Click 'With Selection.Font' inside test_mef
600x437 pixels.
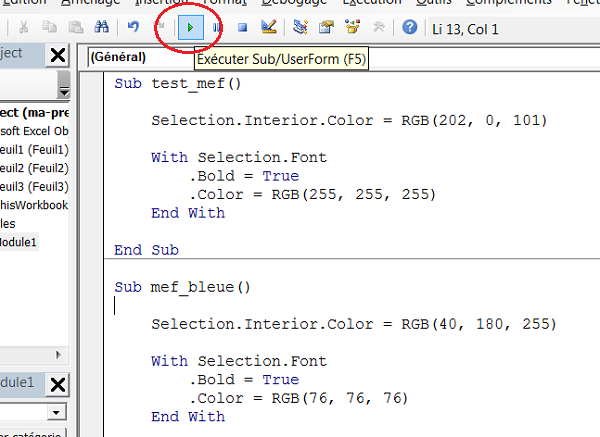239,157
